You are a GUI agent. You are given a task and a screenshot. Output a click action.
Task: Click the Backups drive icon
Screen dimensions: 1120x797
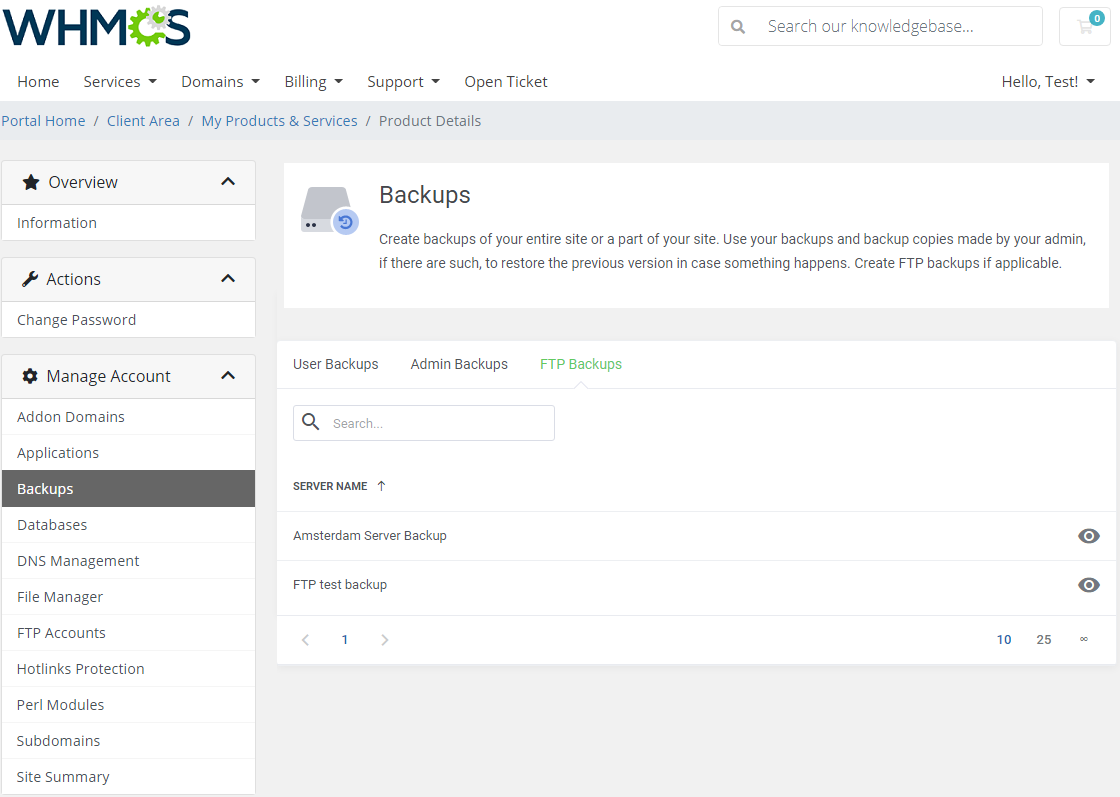point(329,210)
